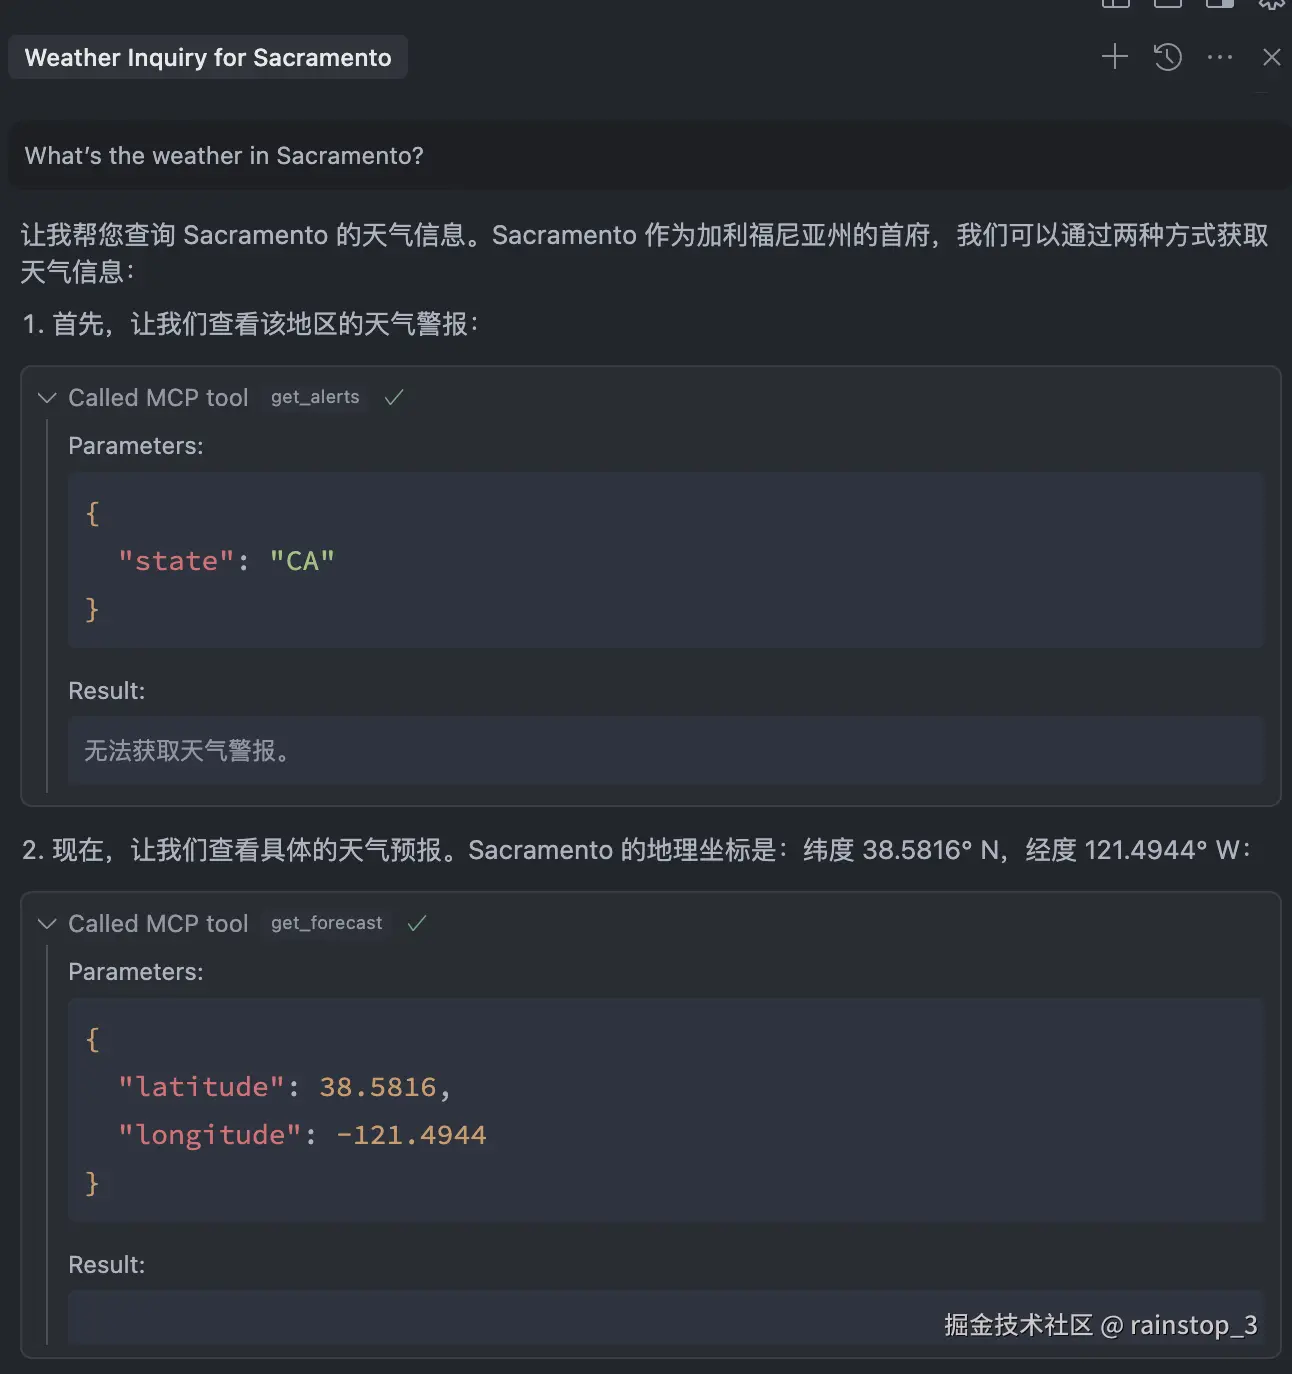Image resolution: width=1292 pixels, height=1374 pixels.
Task: Open the three-dot more options menu
Action: (x=1220, y=57)
